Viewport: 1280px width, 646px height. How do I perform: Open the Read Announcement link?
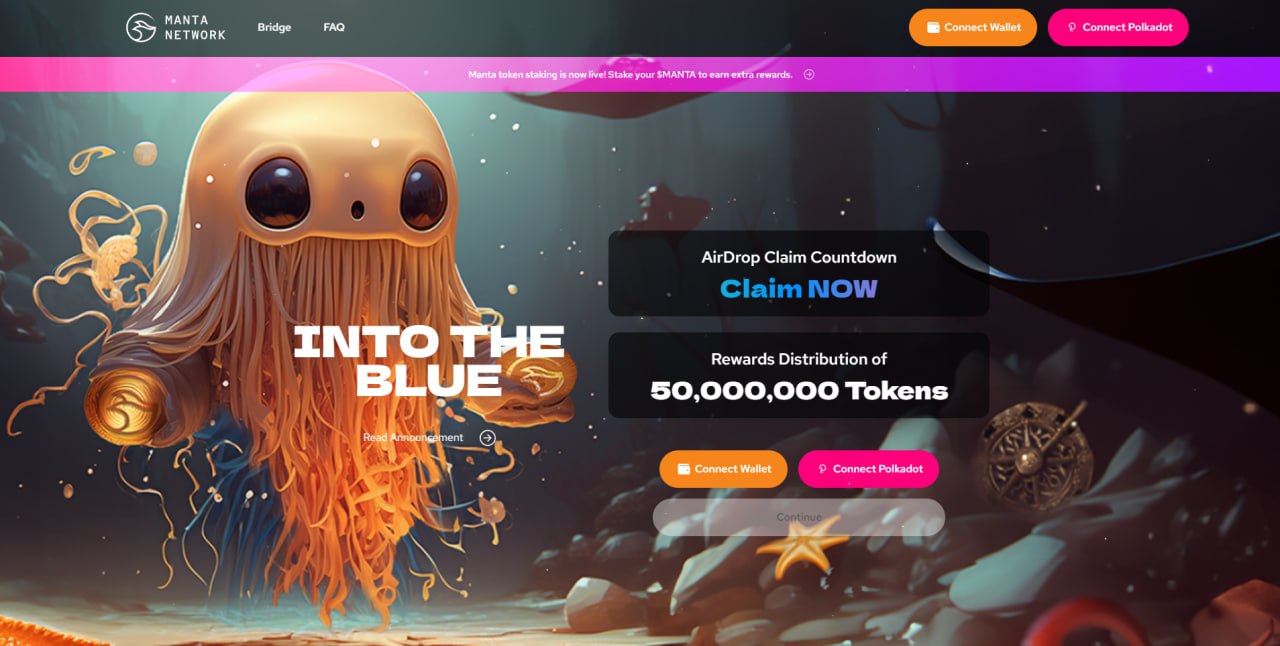pos(413,437)
